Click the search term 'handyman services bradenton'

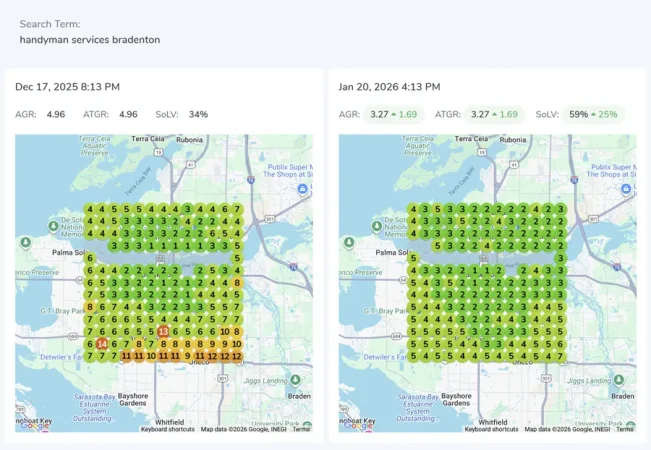point(89,40)
